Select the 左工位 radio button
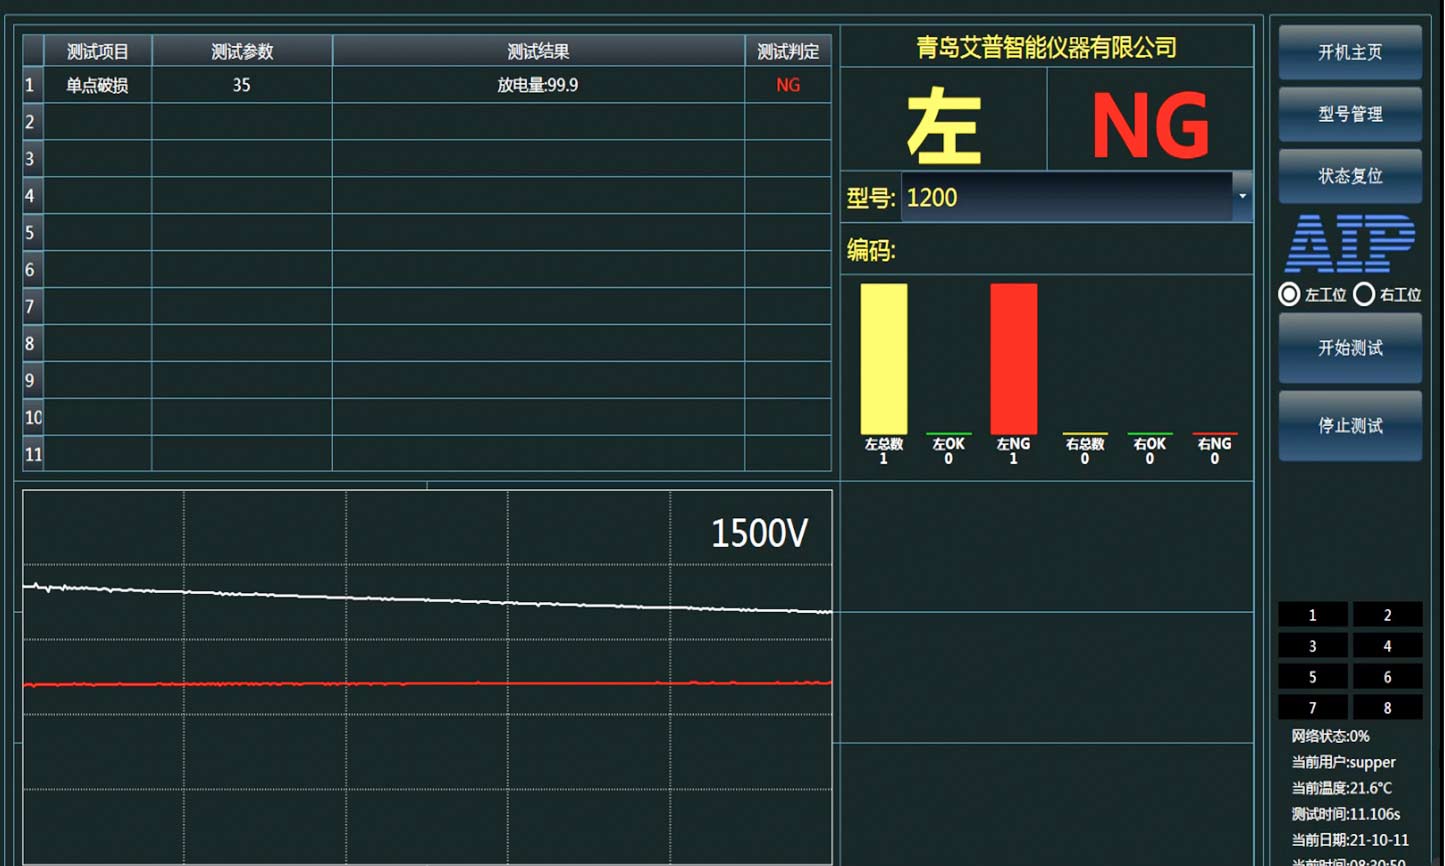The image size is (1445, 866). click(x=1289, y=294)
